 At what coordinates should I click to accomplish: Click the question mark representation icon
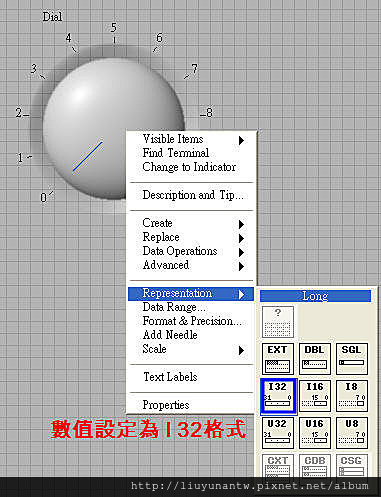point(278,322)
